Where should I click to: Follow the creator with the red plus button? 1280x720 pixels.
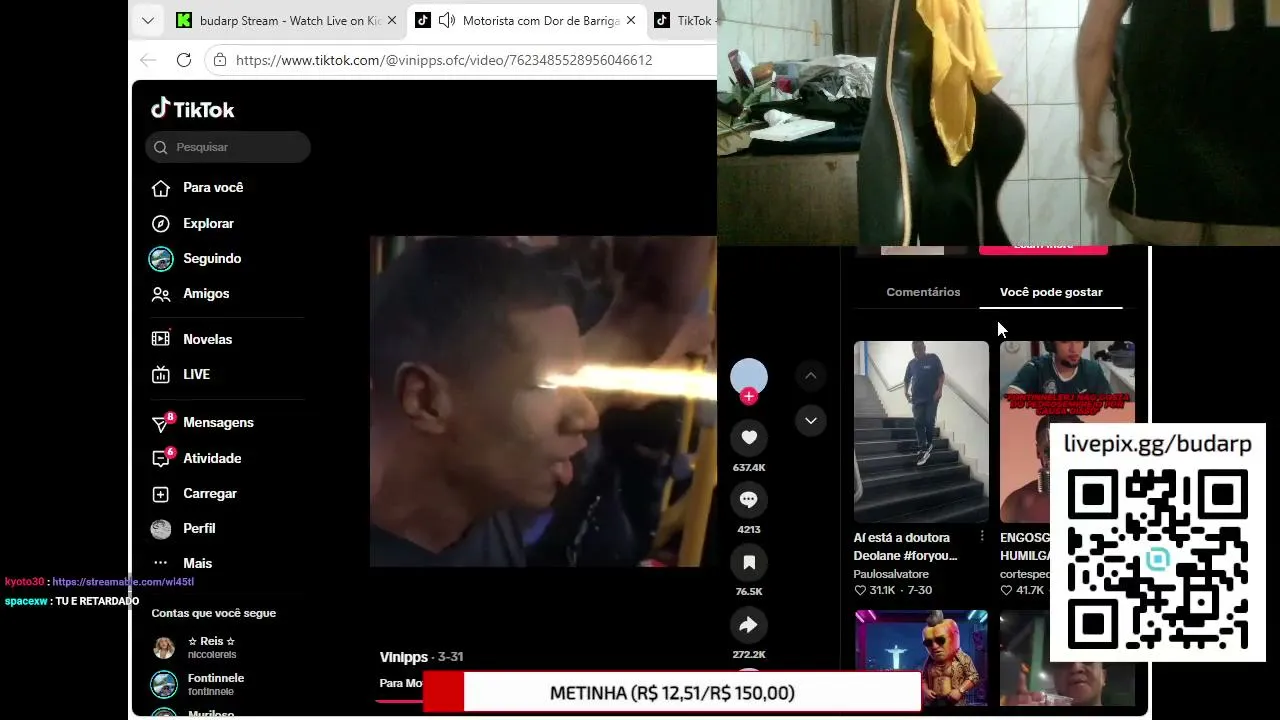(749, 397)
